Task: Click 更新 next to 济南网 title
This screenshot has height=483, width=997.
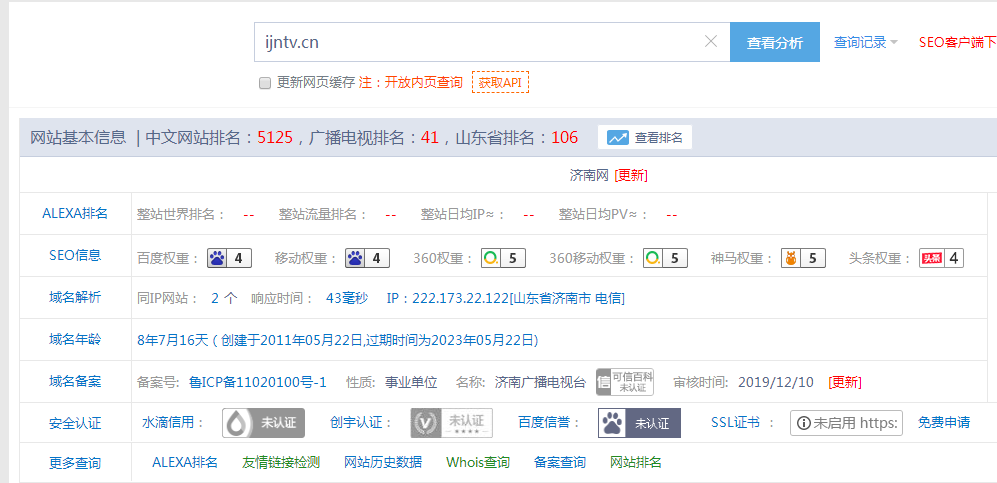Action: click(631, 175)
